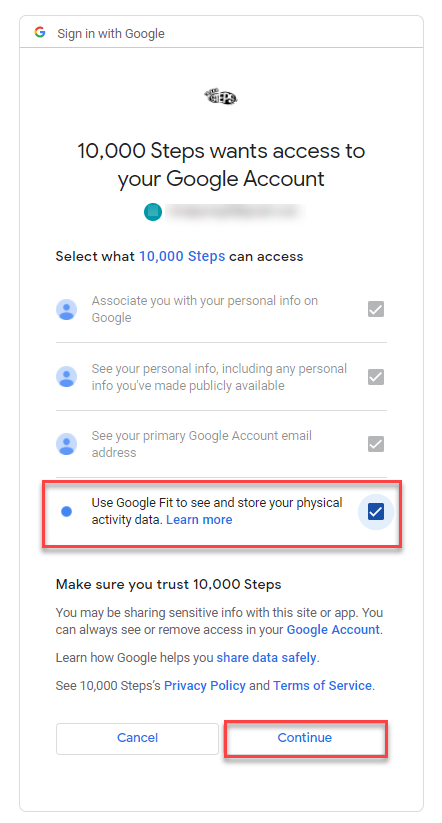Image resolution: width=442 pixels, height=823 pixels.
Task: Uncheck the Google Fit activity data checkbox
Action: click(376, 511)
